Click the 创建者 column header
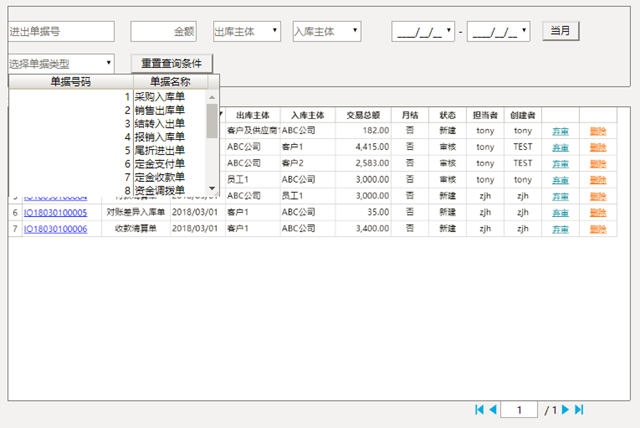640x428 pixels. point(523,115)
